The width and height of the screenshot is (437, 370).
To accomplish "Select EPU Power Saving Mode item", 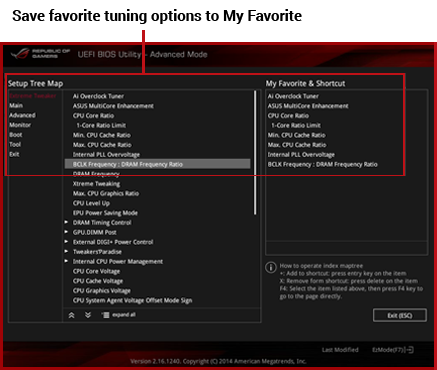I will click(x=105, y=213).
